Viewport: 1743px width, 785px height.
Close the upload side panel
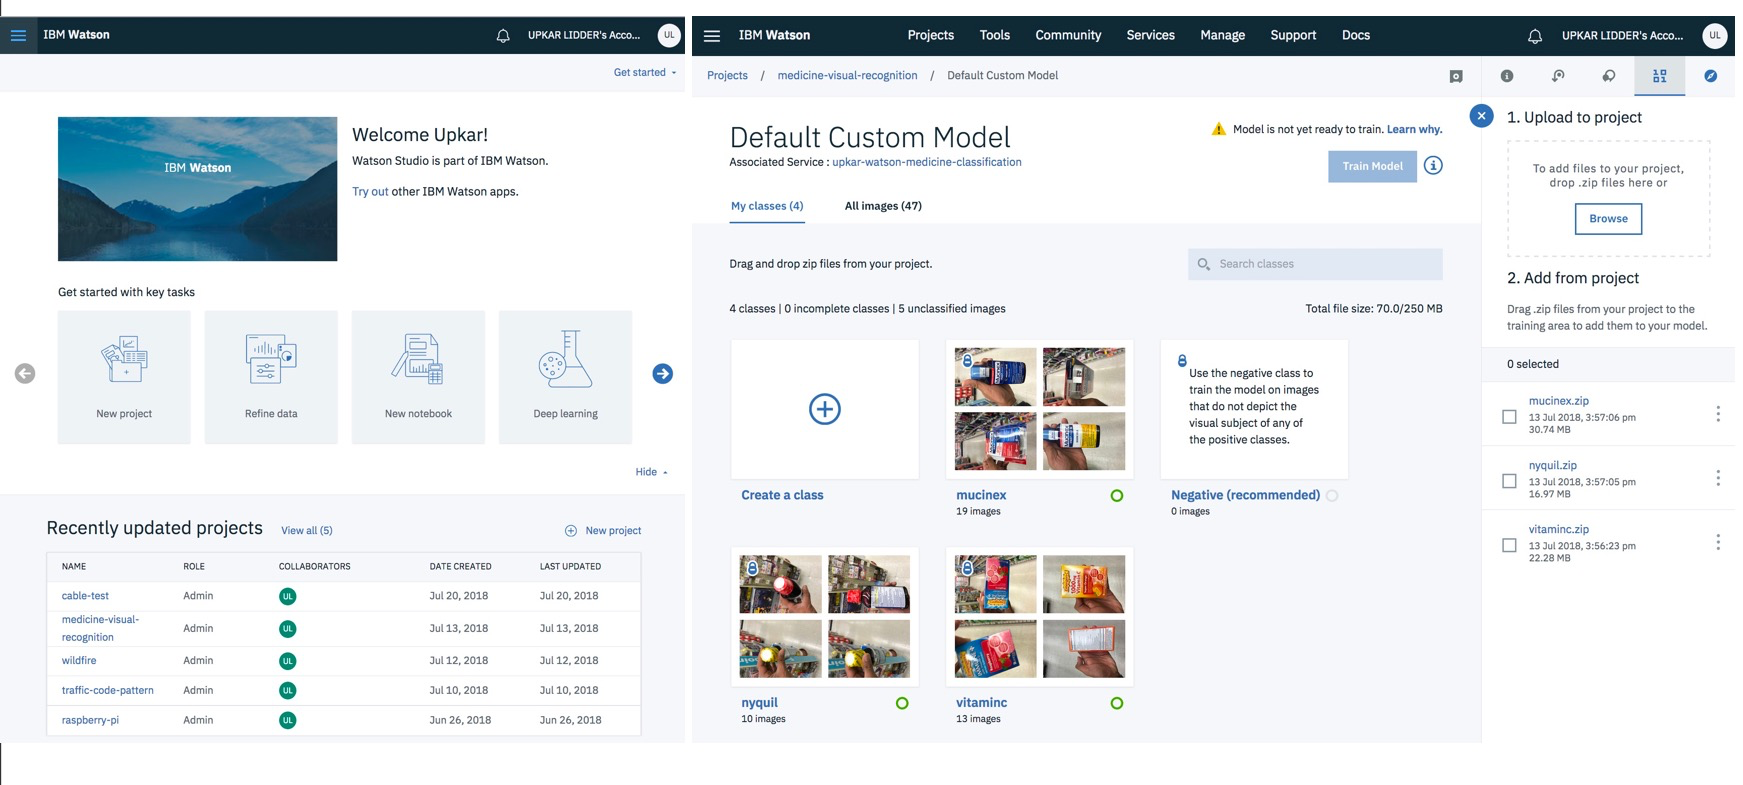pyautogui.click(x=1482, y=116)
